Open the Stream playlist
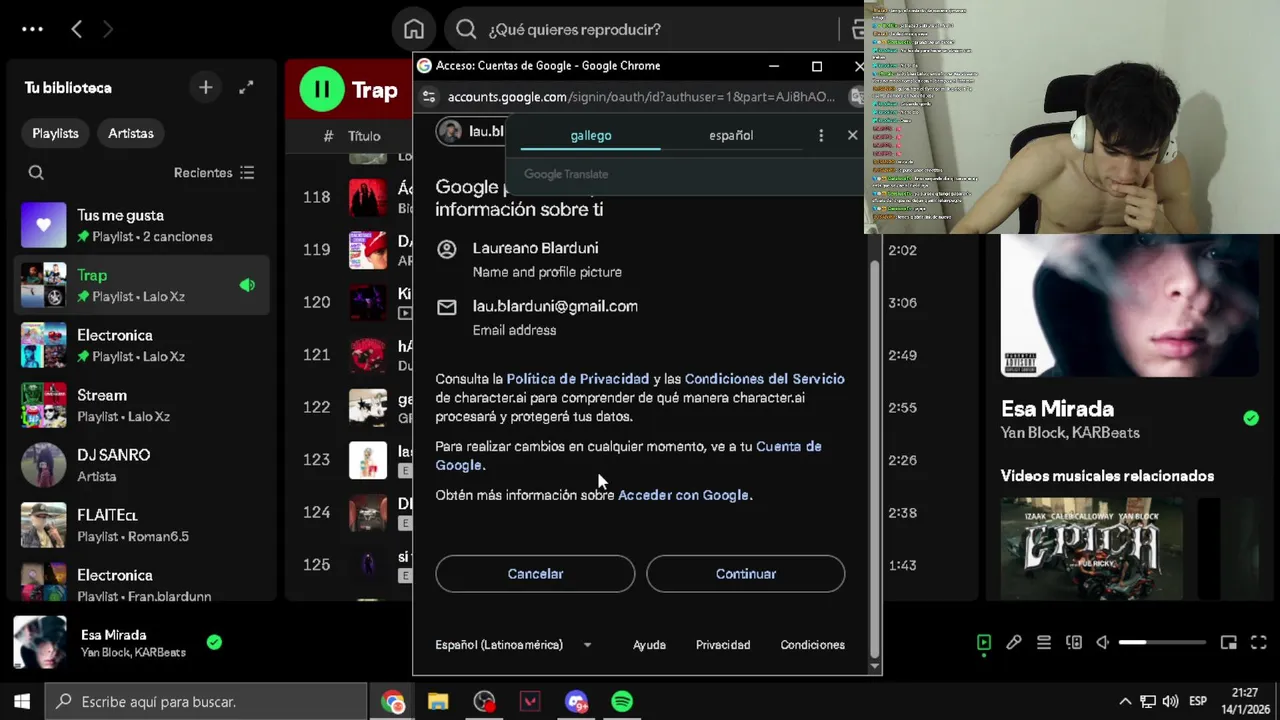Screen dimensions: 1280x720 point(142,405)
